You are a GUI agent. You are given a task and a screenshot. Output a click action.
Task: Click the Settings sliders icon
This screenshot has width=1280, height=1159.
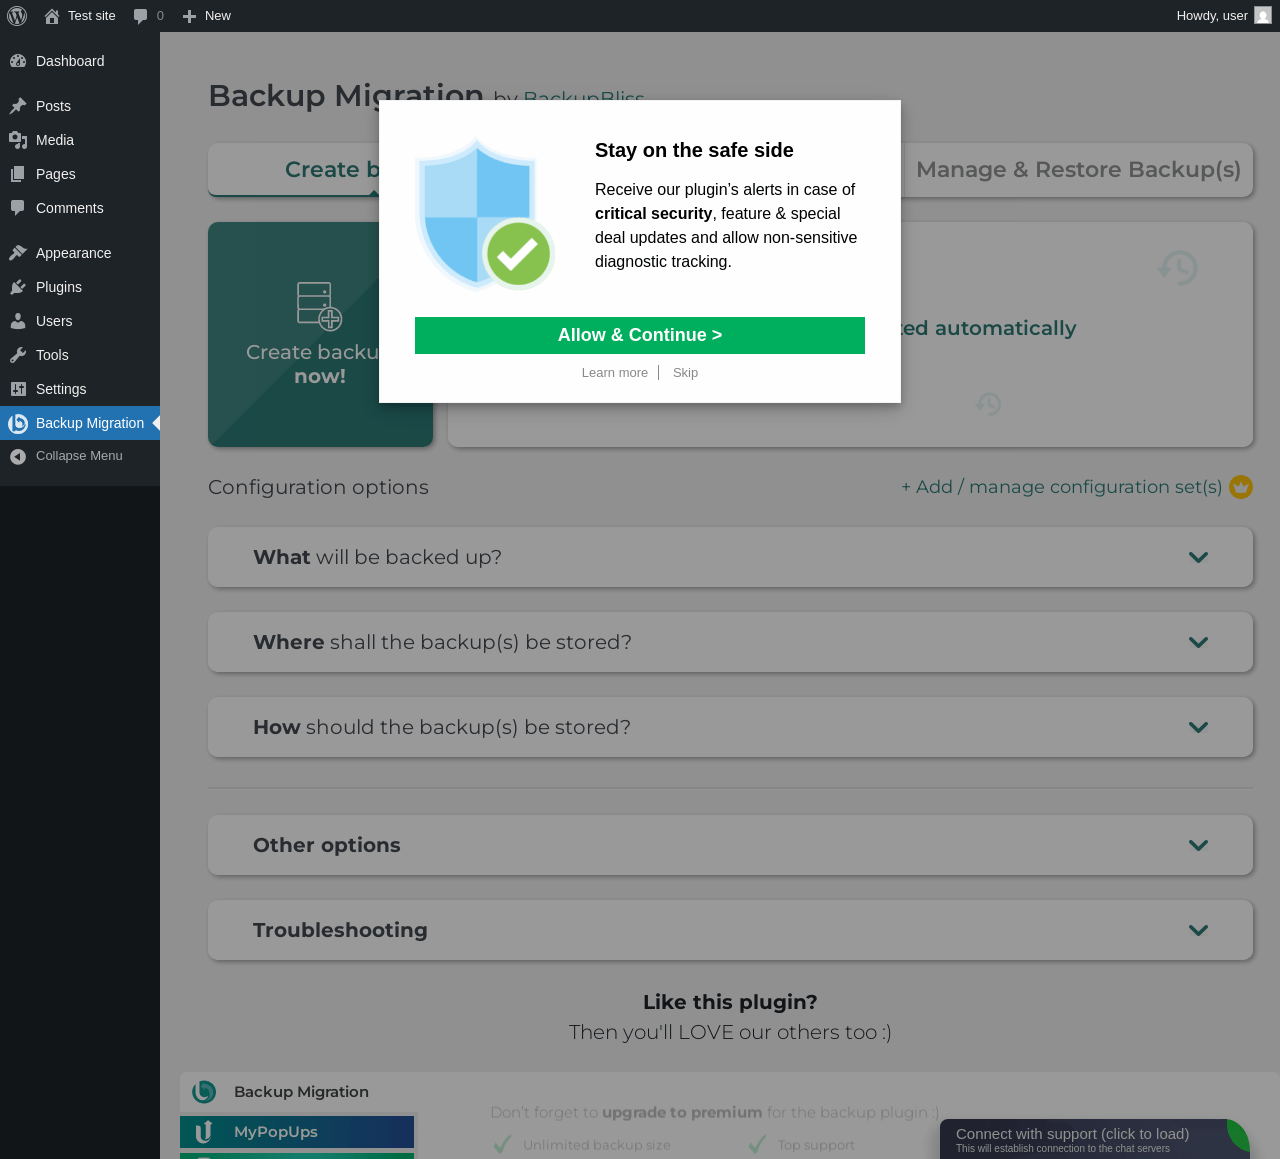pos(18,389)
